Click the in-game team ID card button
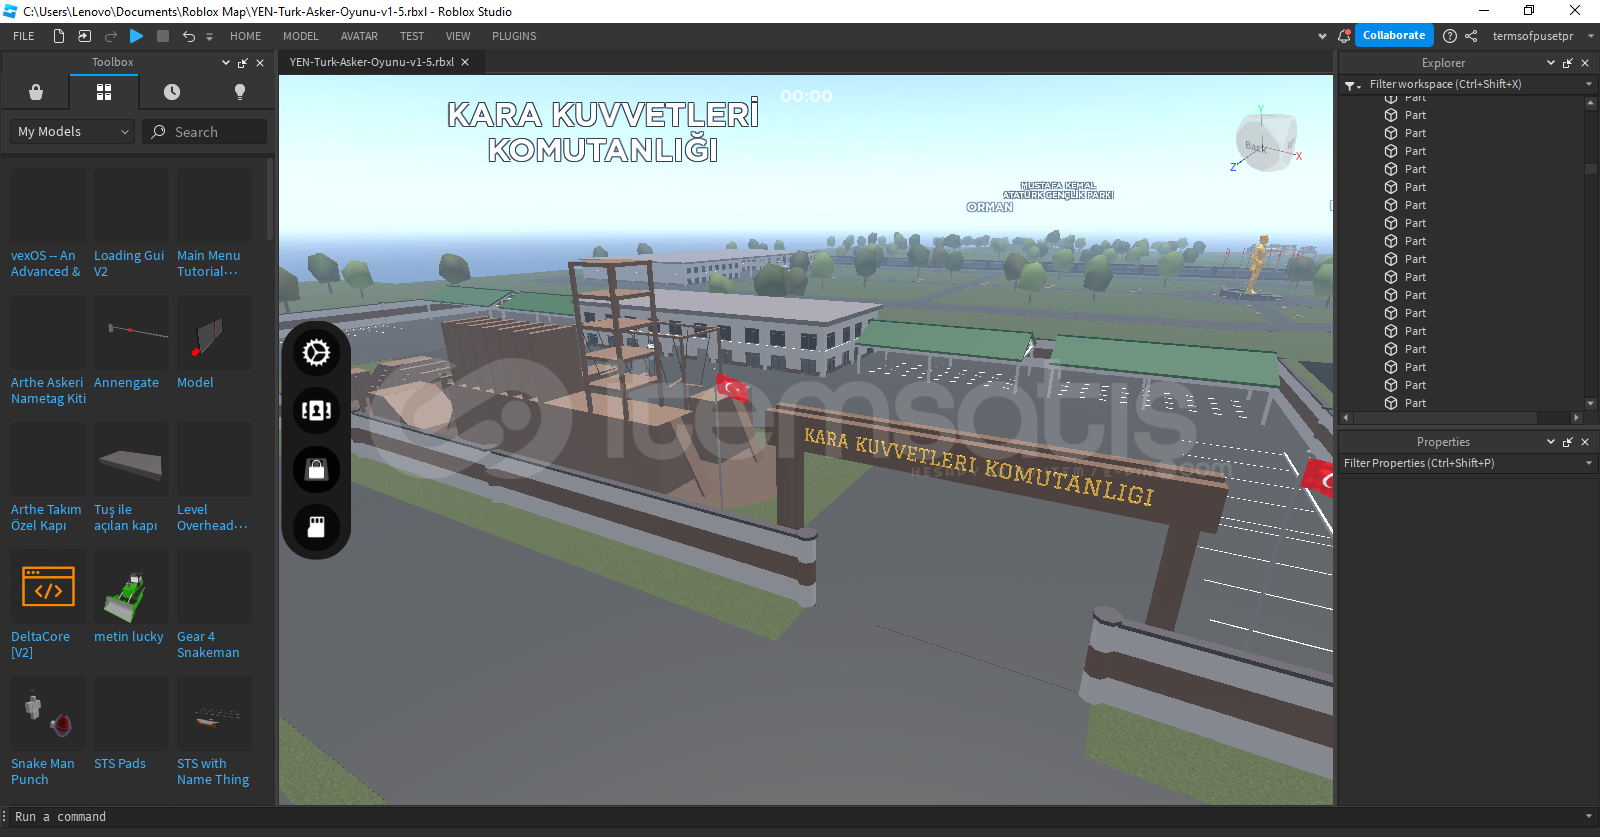Viewport: 1600px width, 837px height. coord(317,411)
